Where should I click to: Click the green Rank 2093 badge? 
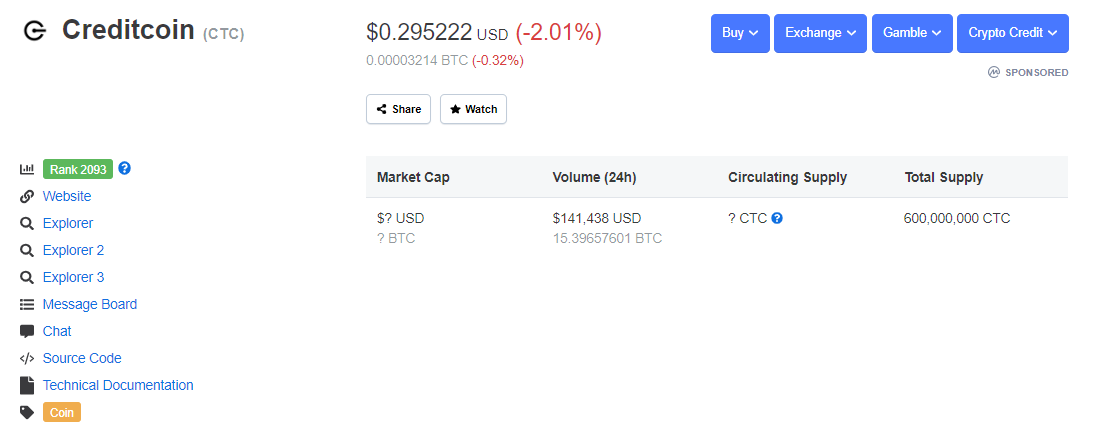tap(78, 169)
